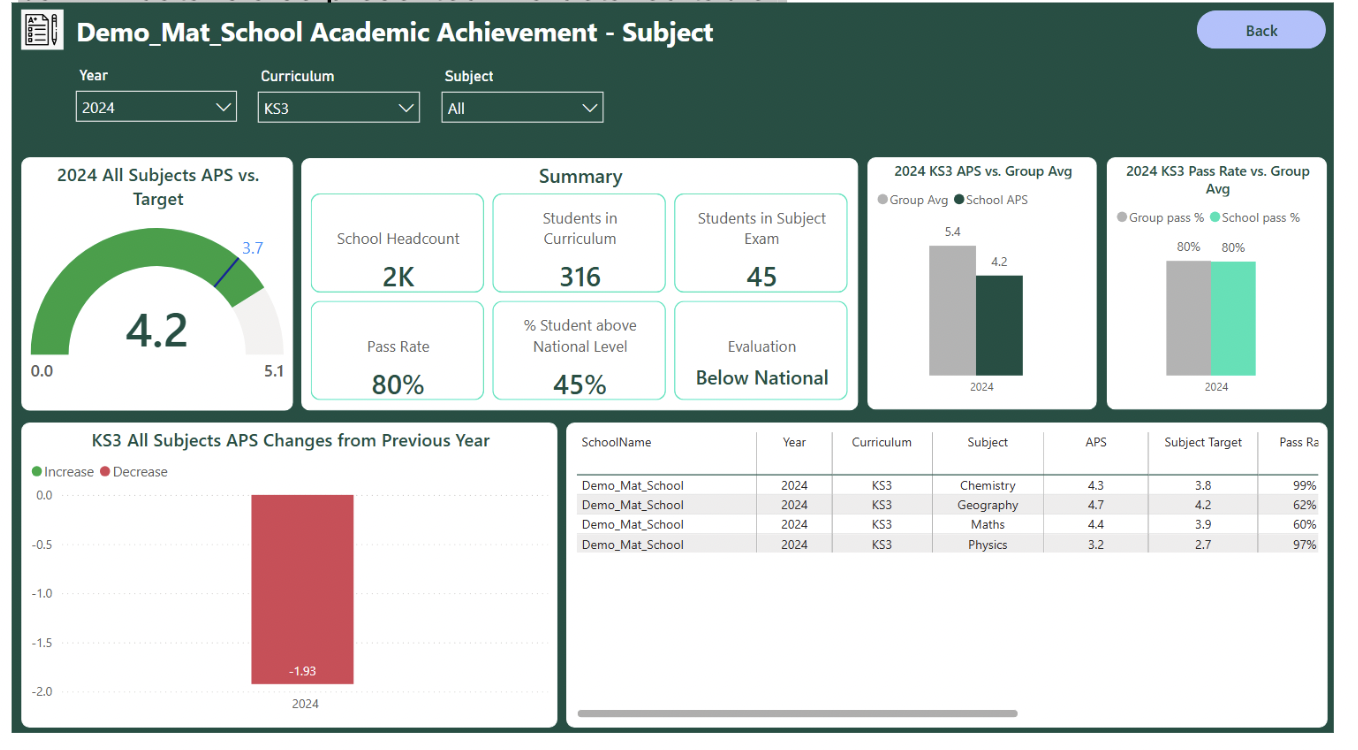The height and width of the screenshot is (750, 1358).
Task: Click the Students in Subject Exam 45 card
Action: coord(761,243)
